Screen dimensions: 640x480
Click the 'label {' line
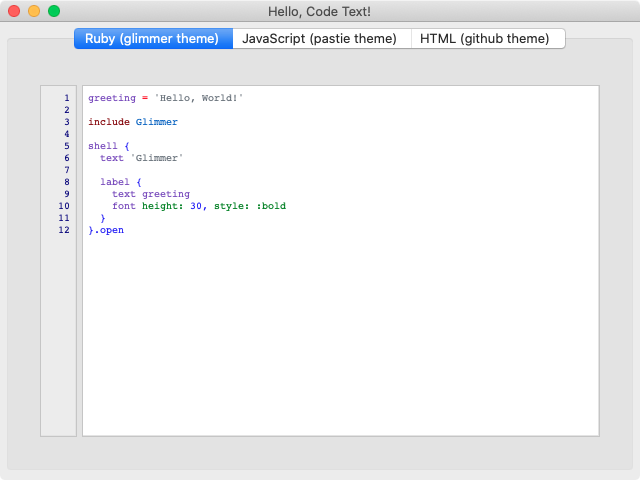(121, 182)
